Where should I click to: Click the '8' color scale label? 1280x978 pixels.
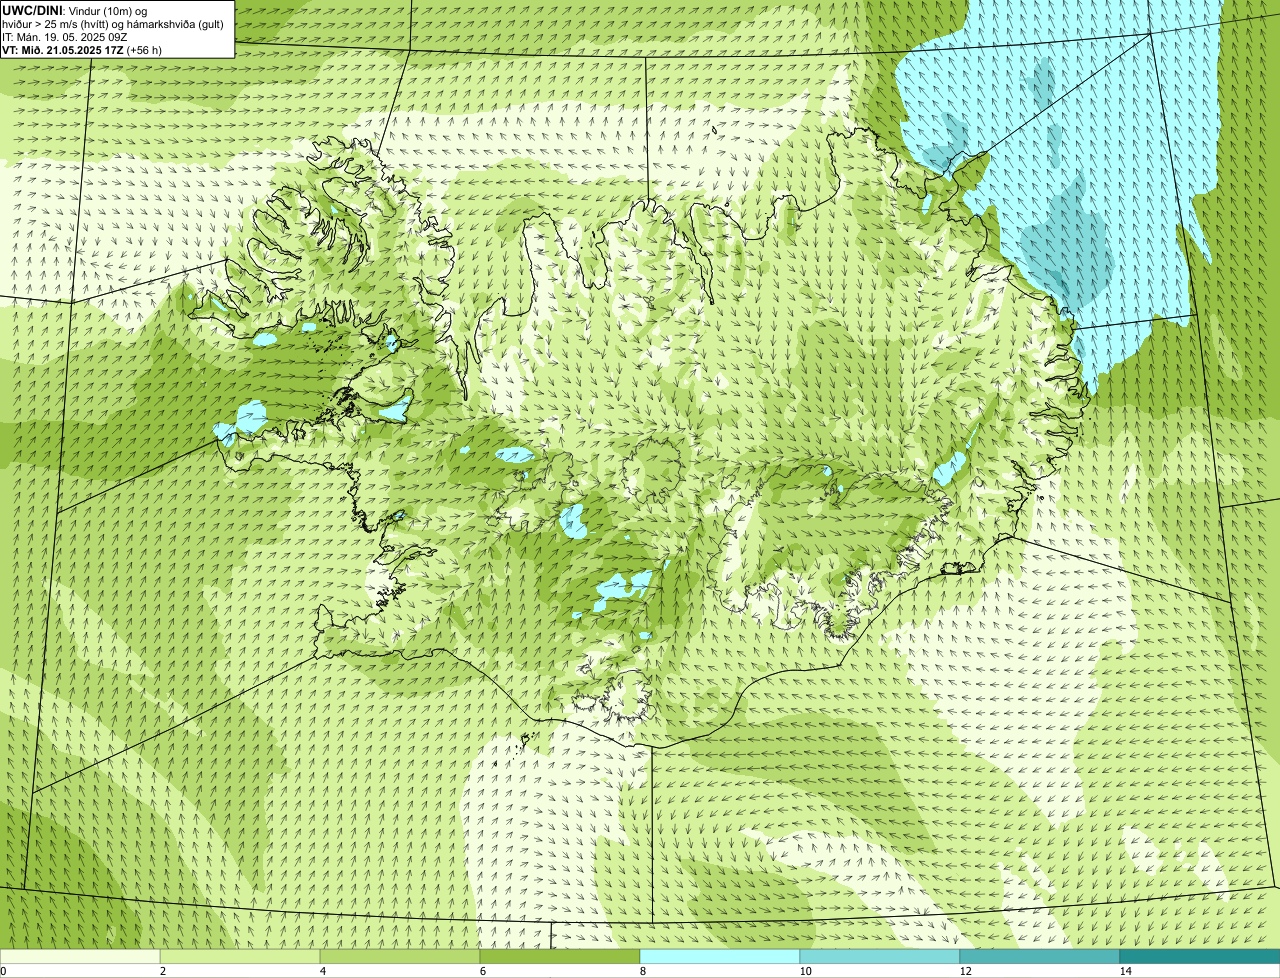643,971
